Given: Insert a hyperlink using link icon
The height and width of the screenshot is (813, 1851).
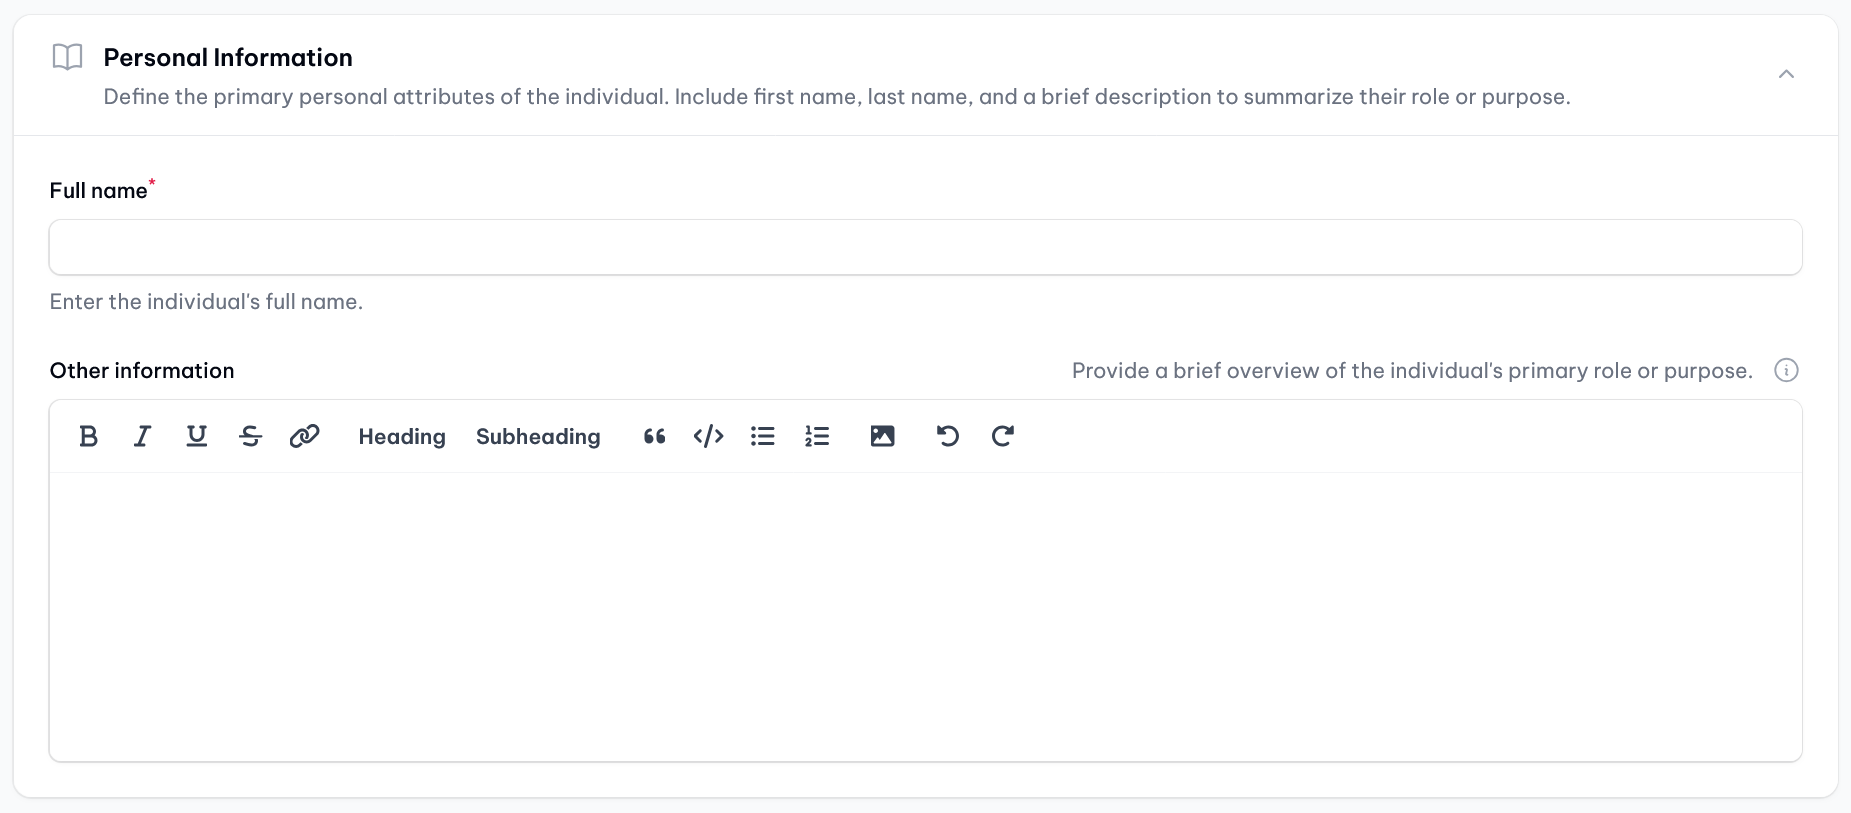Looking at the screenshot, I should point(305,436).
